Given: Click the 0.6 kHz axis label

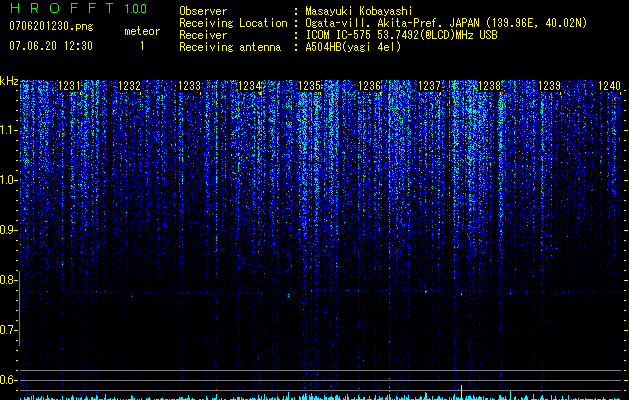Looking at the screenshot, I should click(8, 380).
